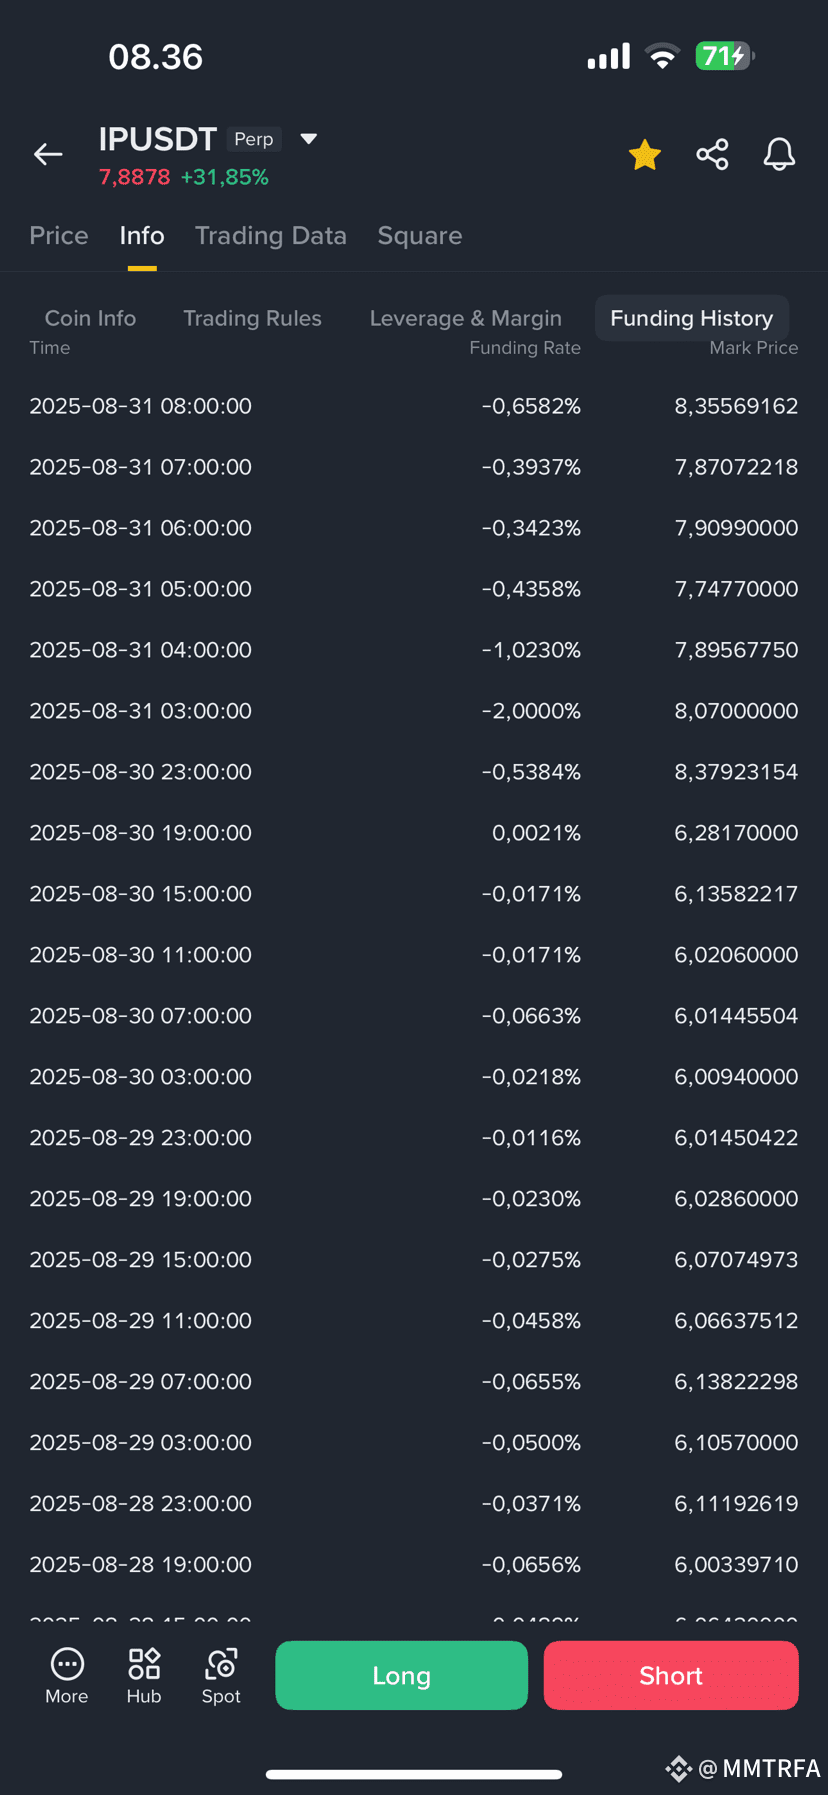Open the share icon
828x1795 pixels.
click(712, 154)
